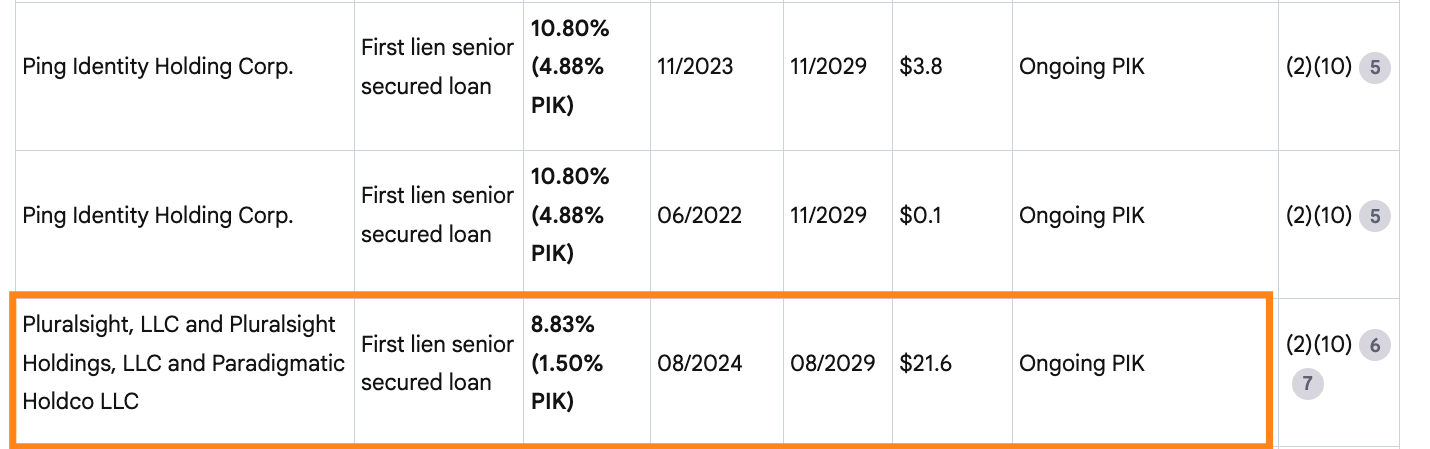Select the 06/2022 date cell
The height and width of the screenshot is (449, 1430).
coord(700,216)
